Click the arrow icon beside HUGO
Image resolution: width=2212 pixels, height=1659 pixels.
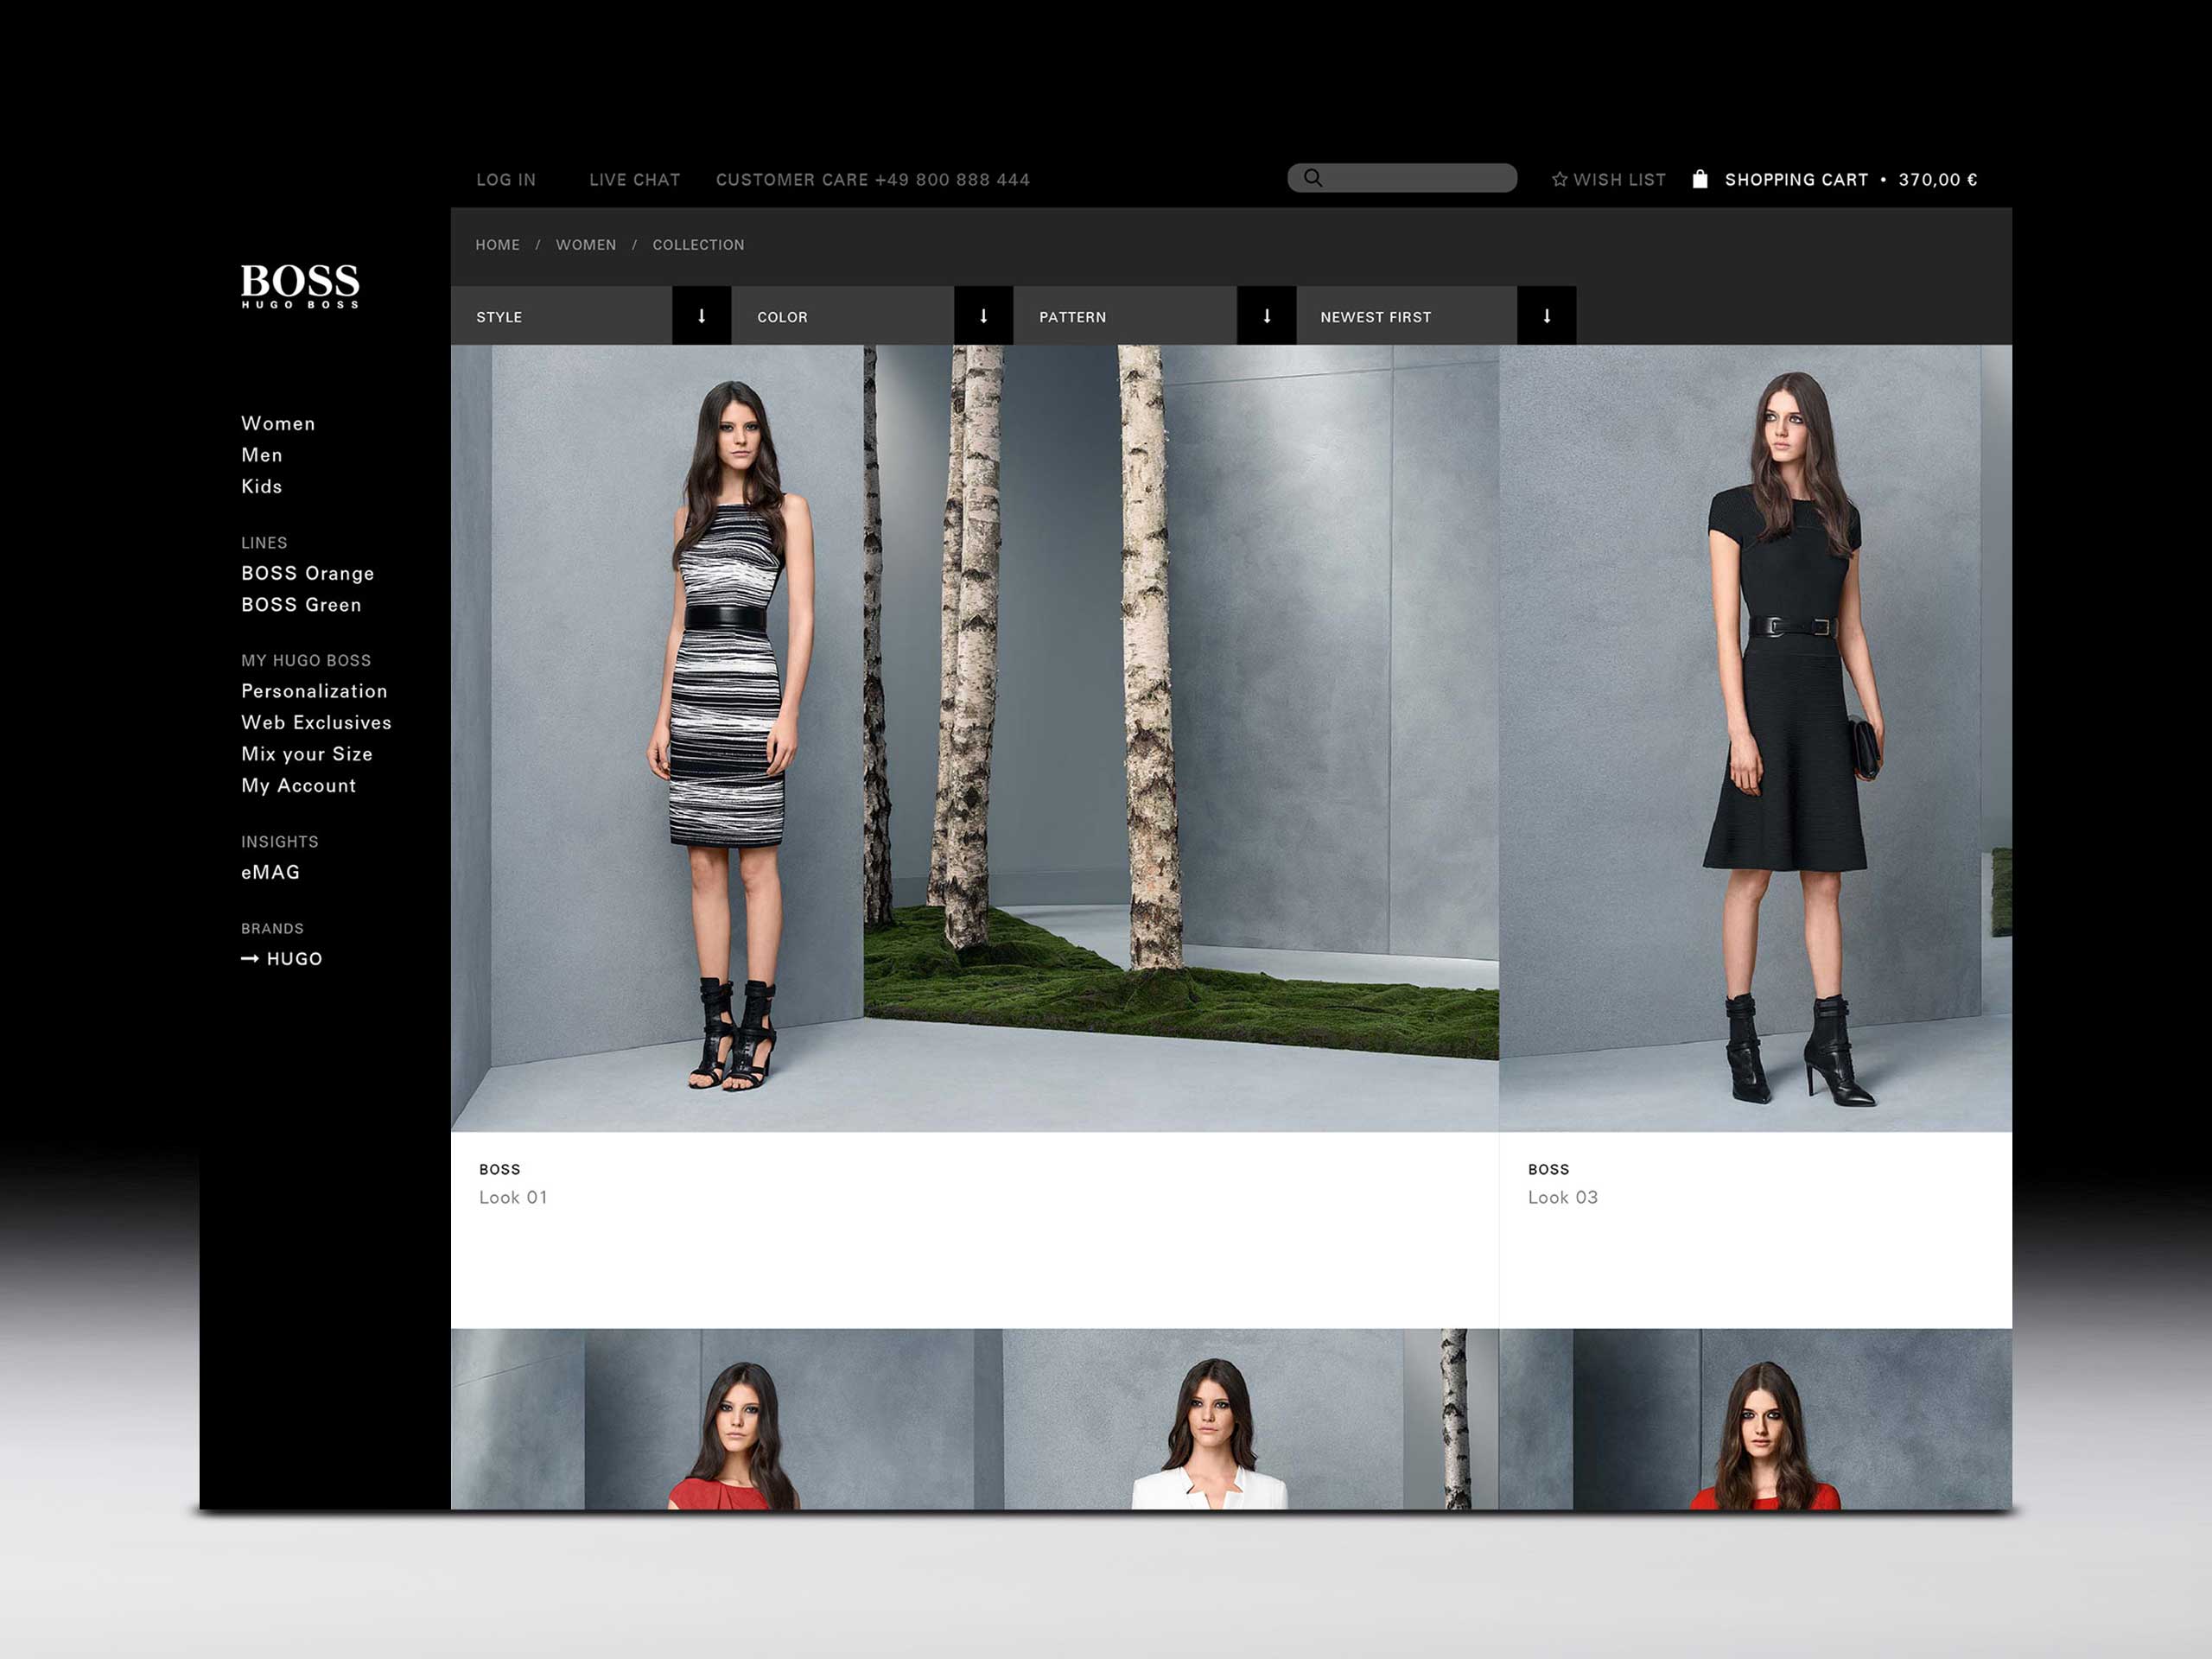coord(250,958)
